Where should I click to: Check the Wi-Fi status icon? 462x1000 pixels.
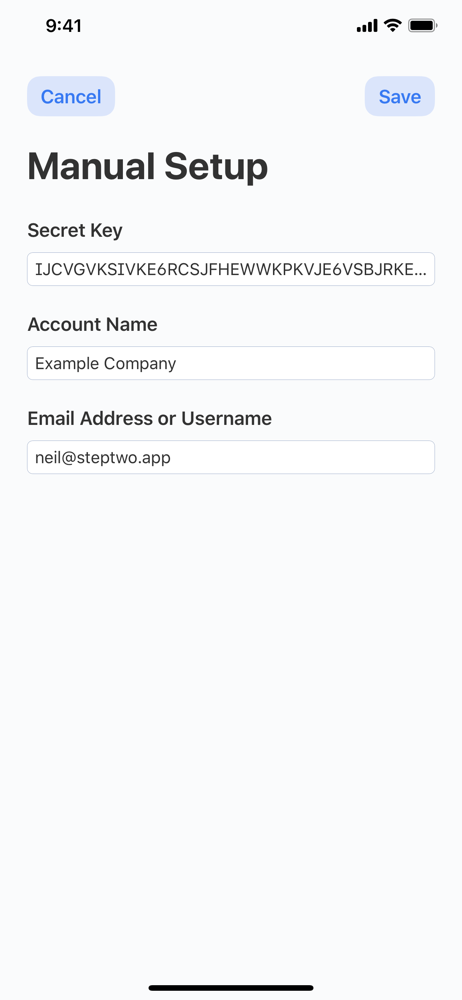coord(392,26)
